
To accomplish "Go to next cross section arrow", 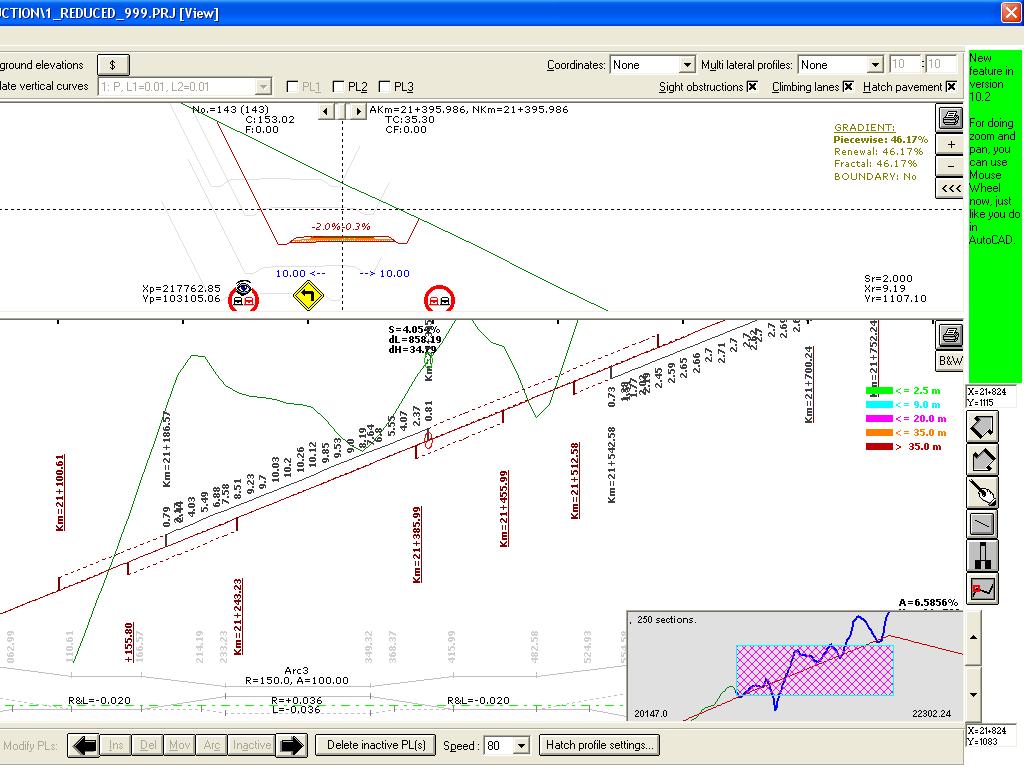I will click(x=357, y=111).
